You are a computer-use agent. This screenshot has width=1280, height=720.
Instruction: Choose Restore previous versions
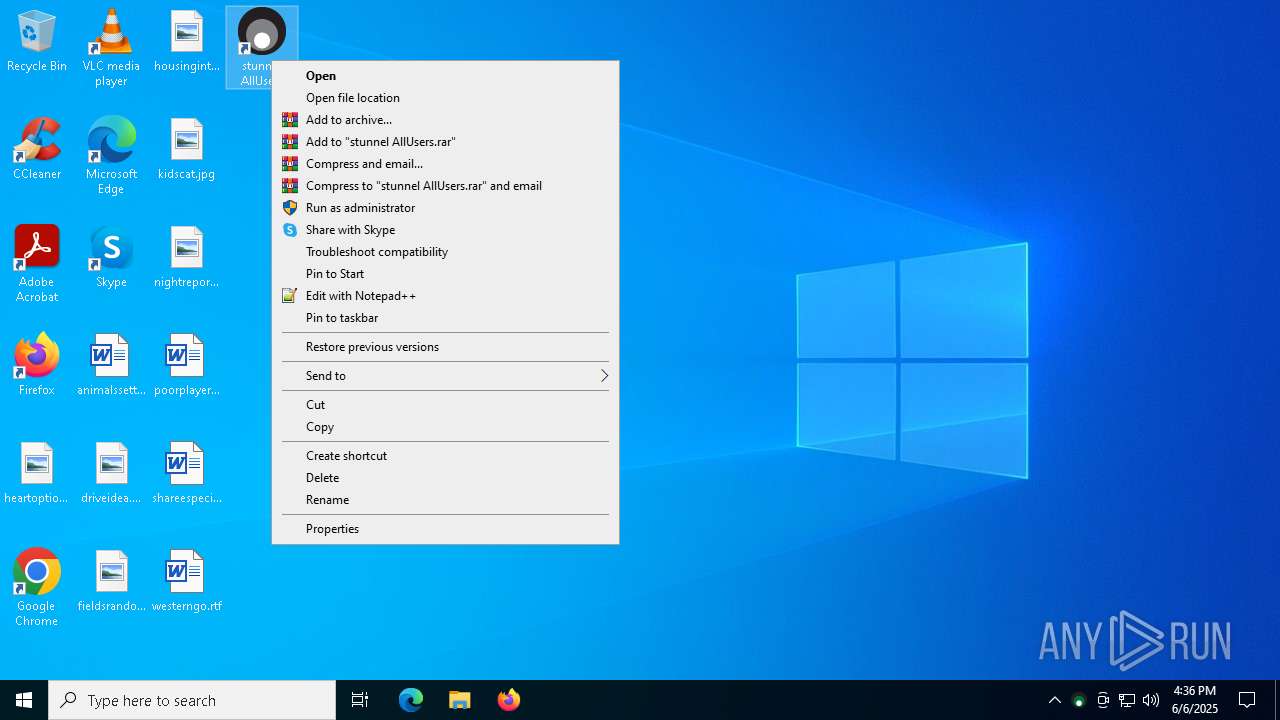445,347
